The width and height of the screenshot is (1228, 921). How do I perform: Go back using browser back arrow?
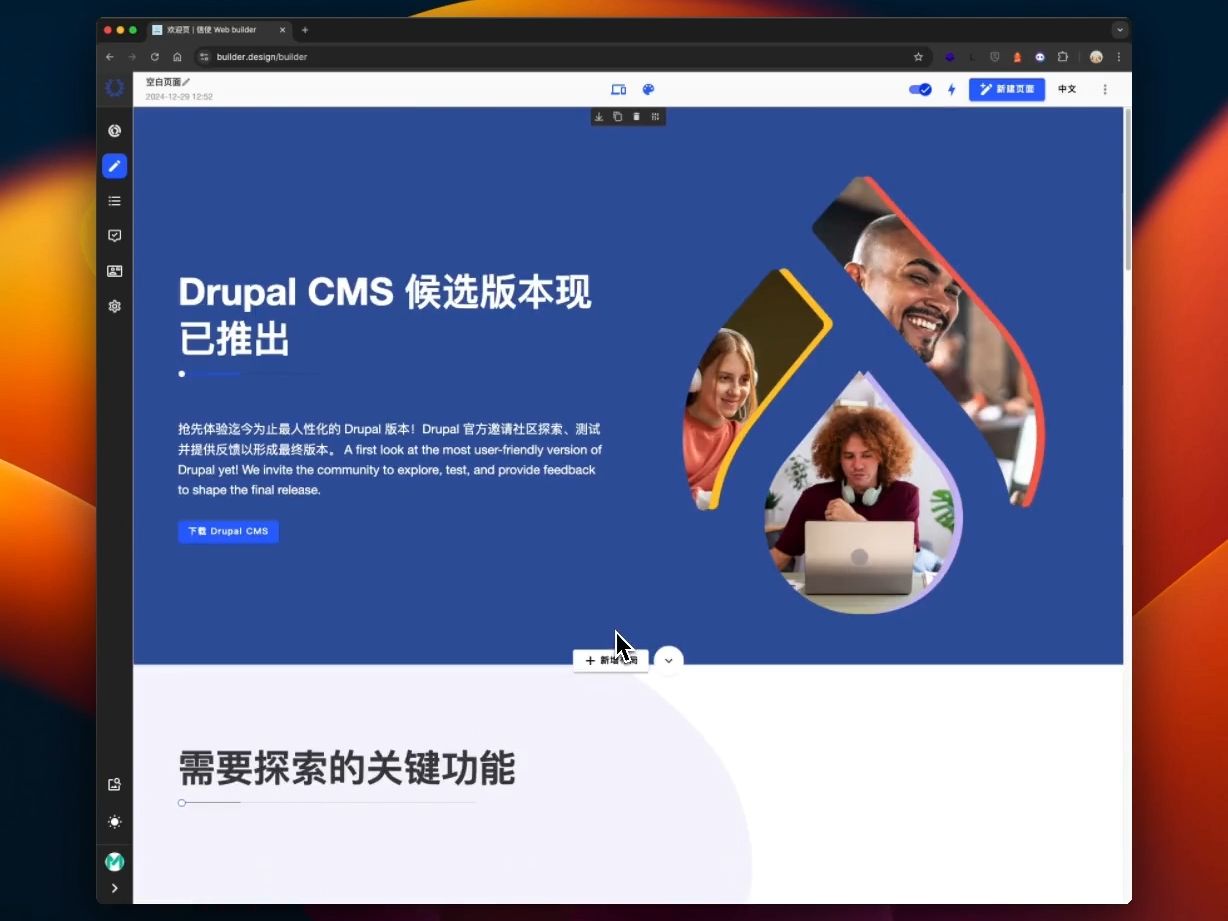tap(110, 57)
